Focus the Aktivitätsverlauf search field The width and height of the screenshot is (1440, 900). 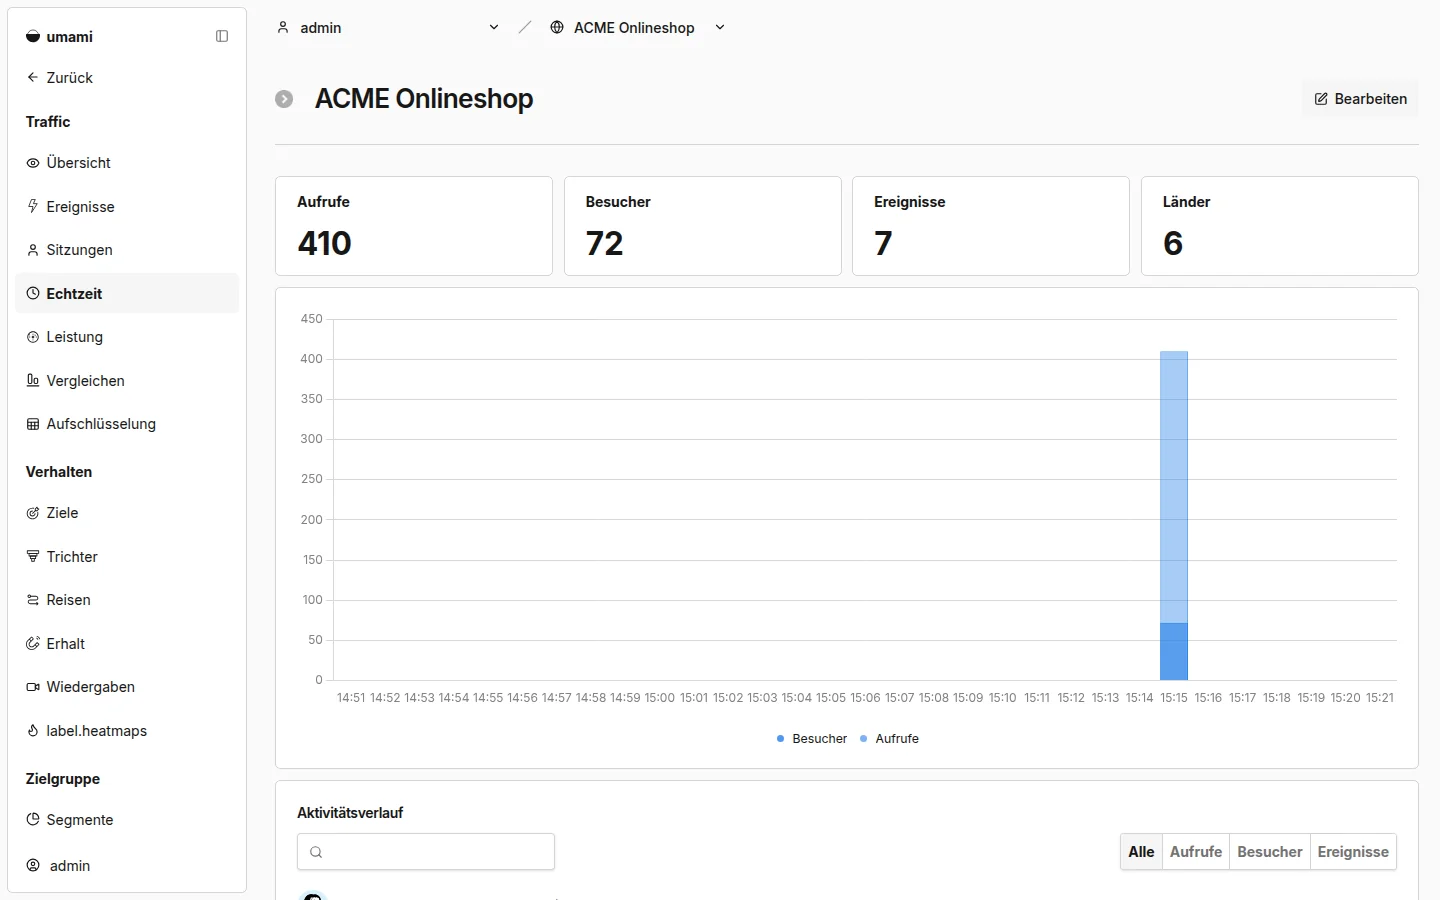[x=426, y=852]
